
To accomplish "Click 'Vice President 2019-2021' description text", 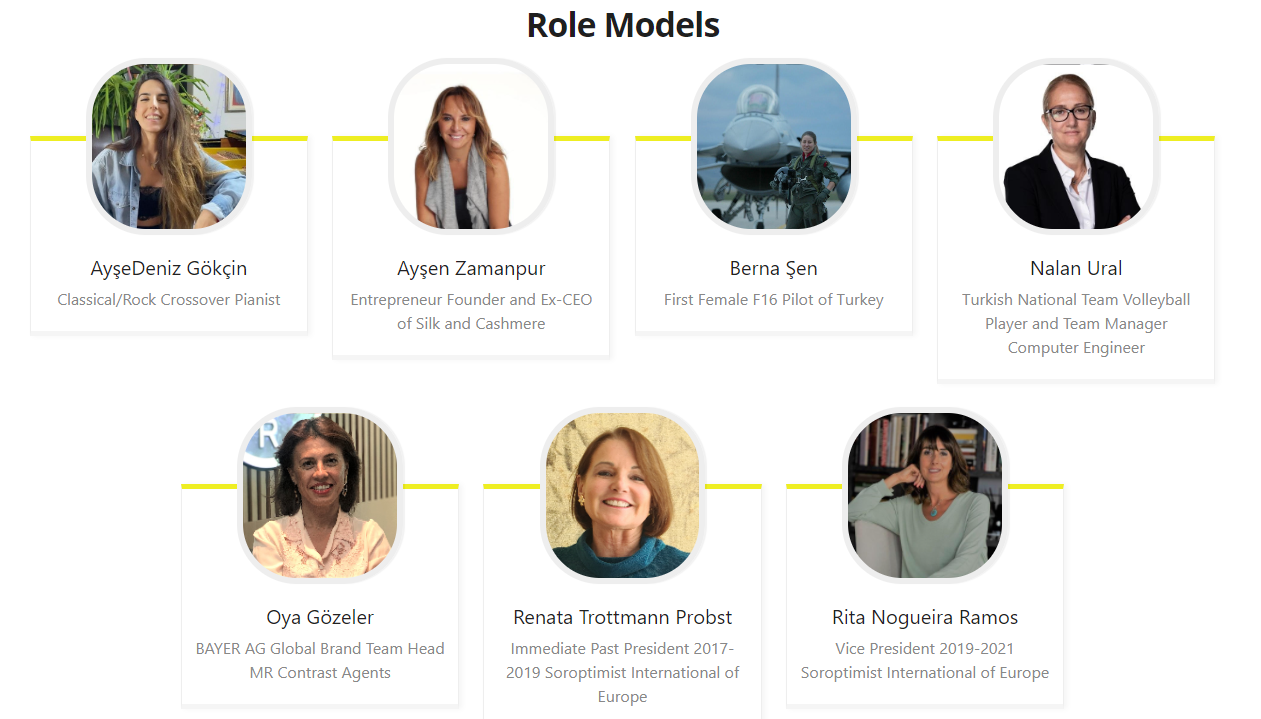I will point(925,648).
